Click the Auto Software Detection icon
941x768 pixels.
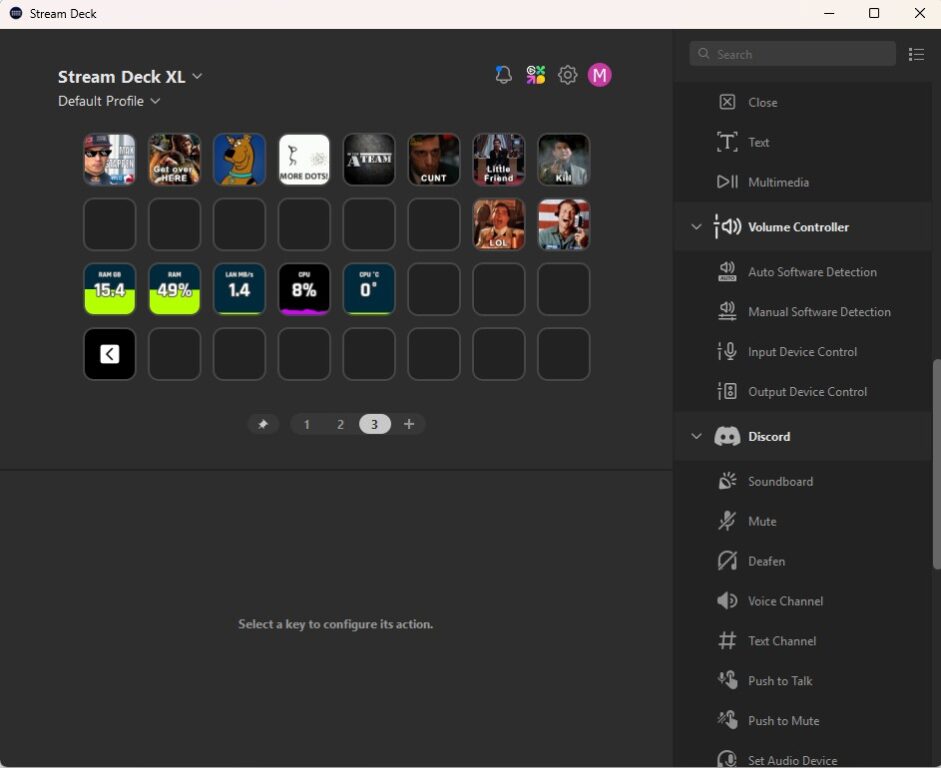click(727, 272)
